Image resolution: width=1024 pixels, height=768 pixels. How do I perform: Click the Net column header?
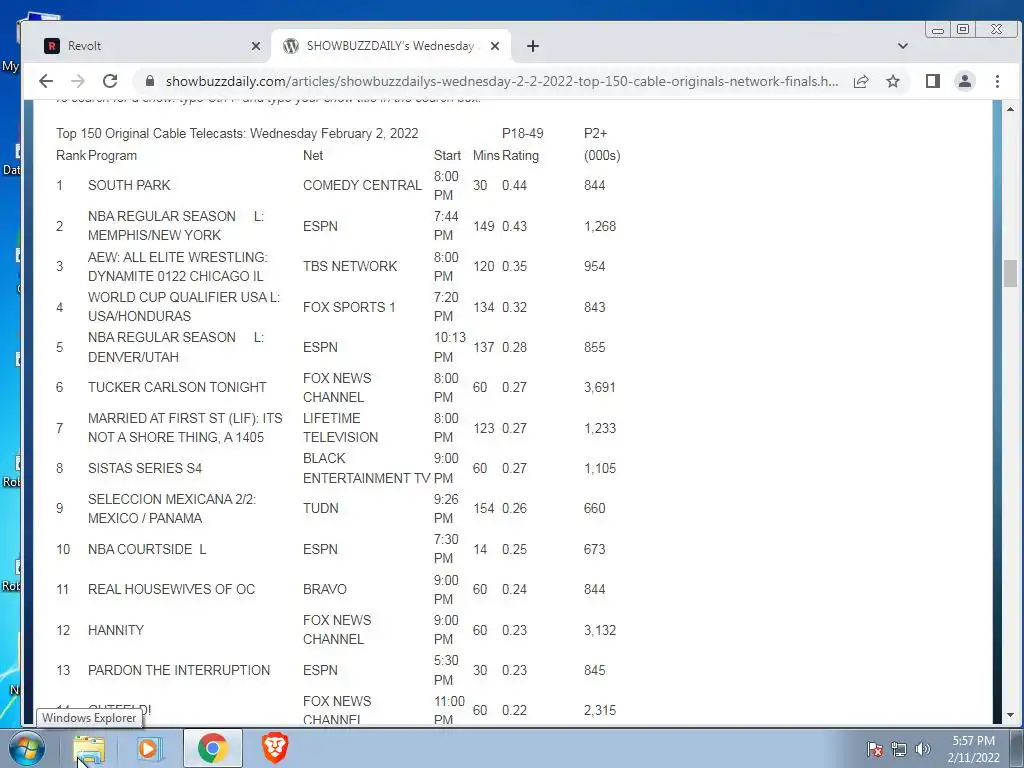(313, 155)
